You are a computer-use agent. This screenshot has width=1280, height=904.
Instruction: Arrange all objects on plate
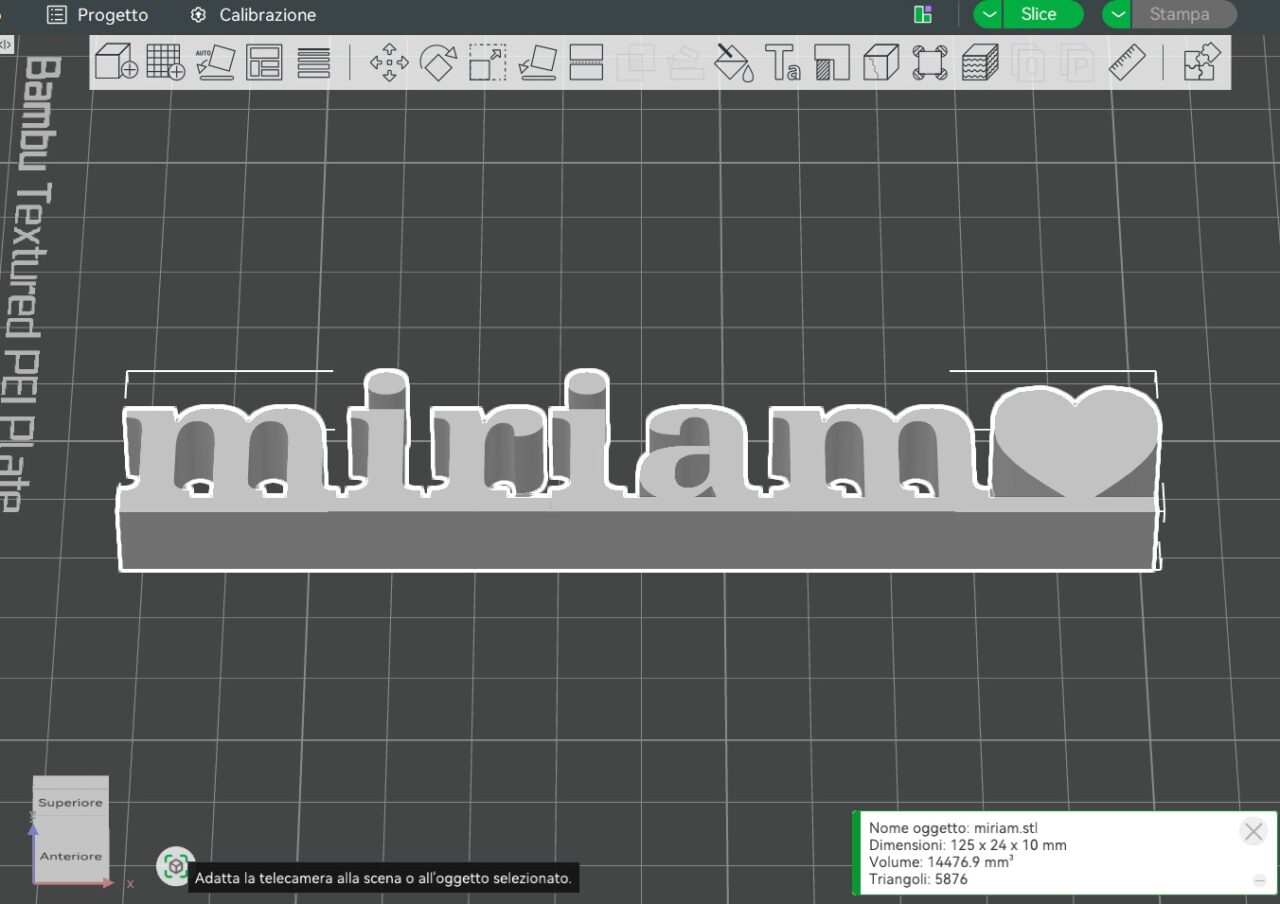[x=264, y=62]
